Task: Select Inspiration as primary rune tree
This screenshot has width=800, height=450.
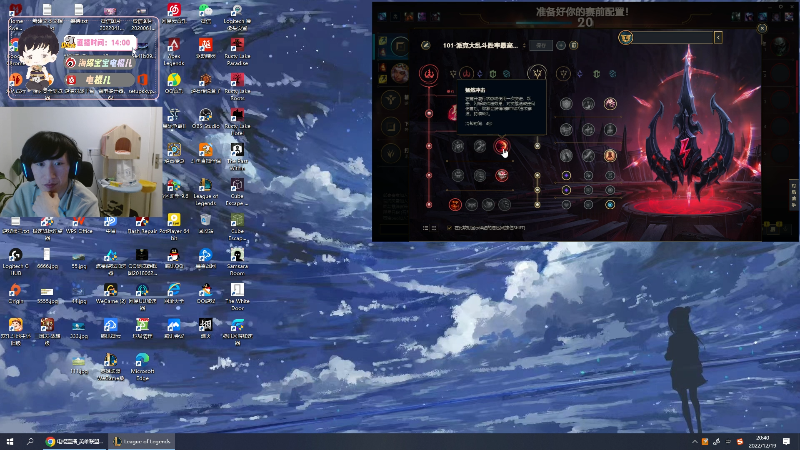Action: (506, 74)
